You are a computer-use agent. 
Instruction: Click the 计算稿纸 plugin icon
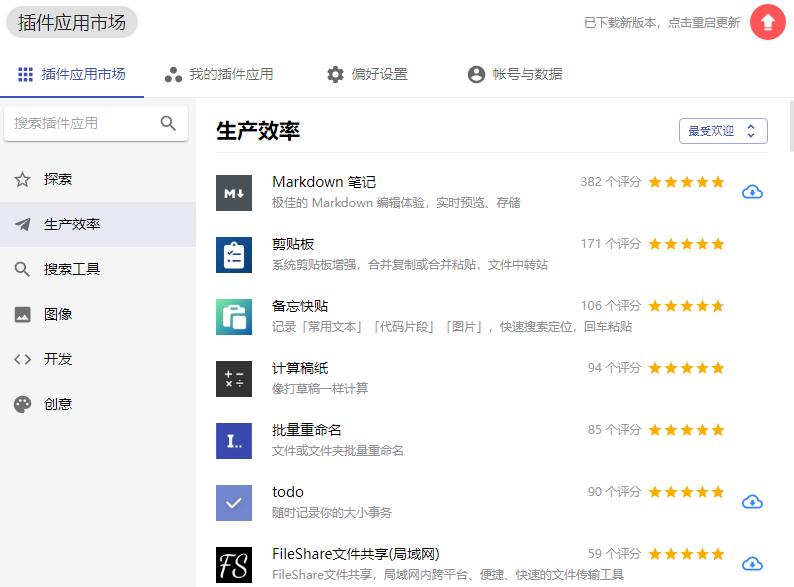234,379
